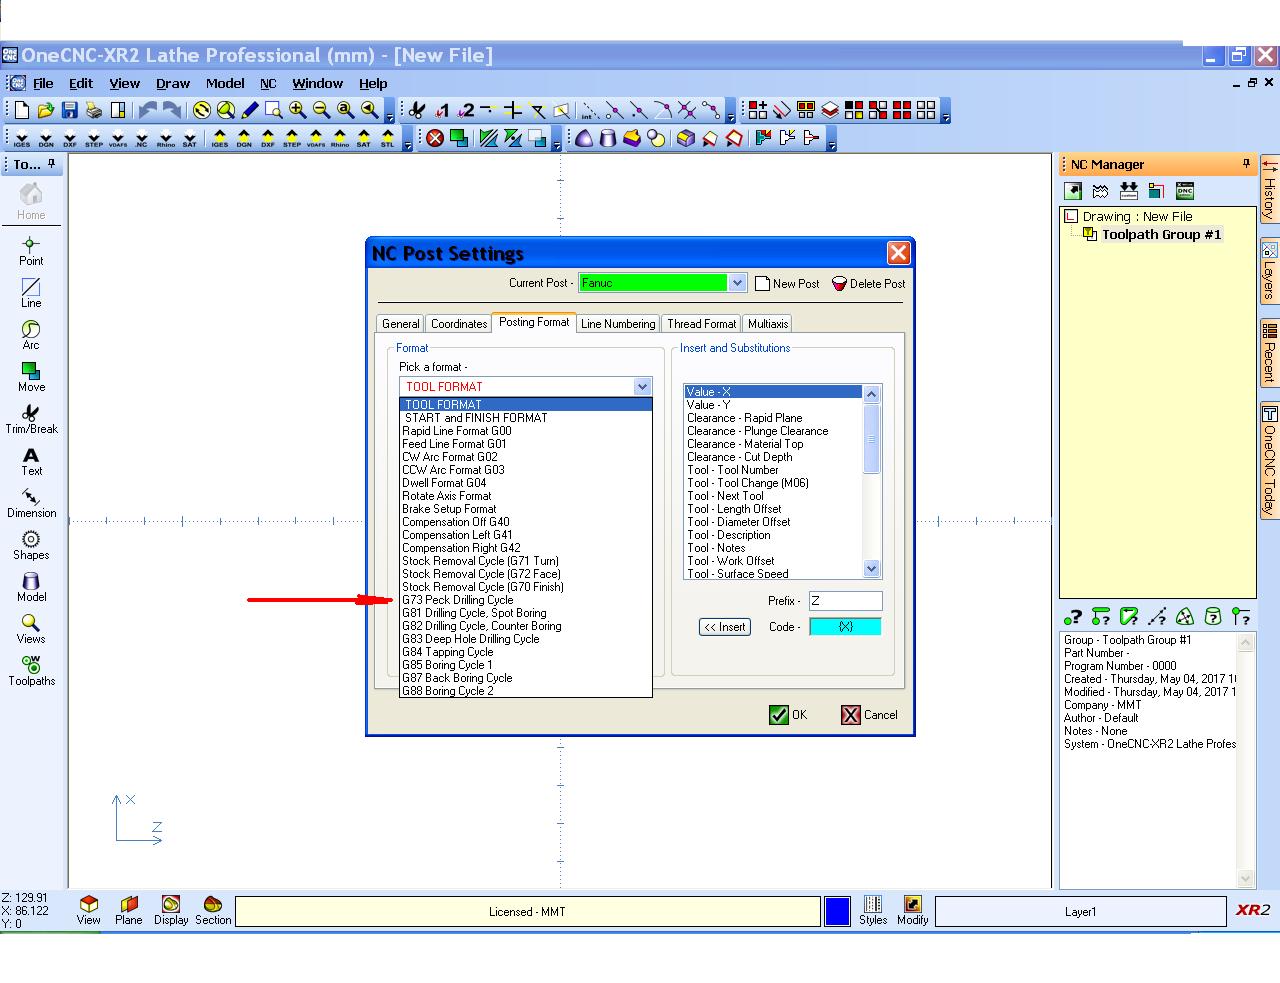Click the scissors trim toolbar icon
1280x983 pixels.
pos(417,110)
